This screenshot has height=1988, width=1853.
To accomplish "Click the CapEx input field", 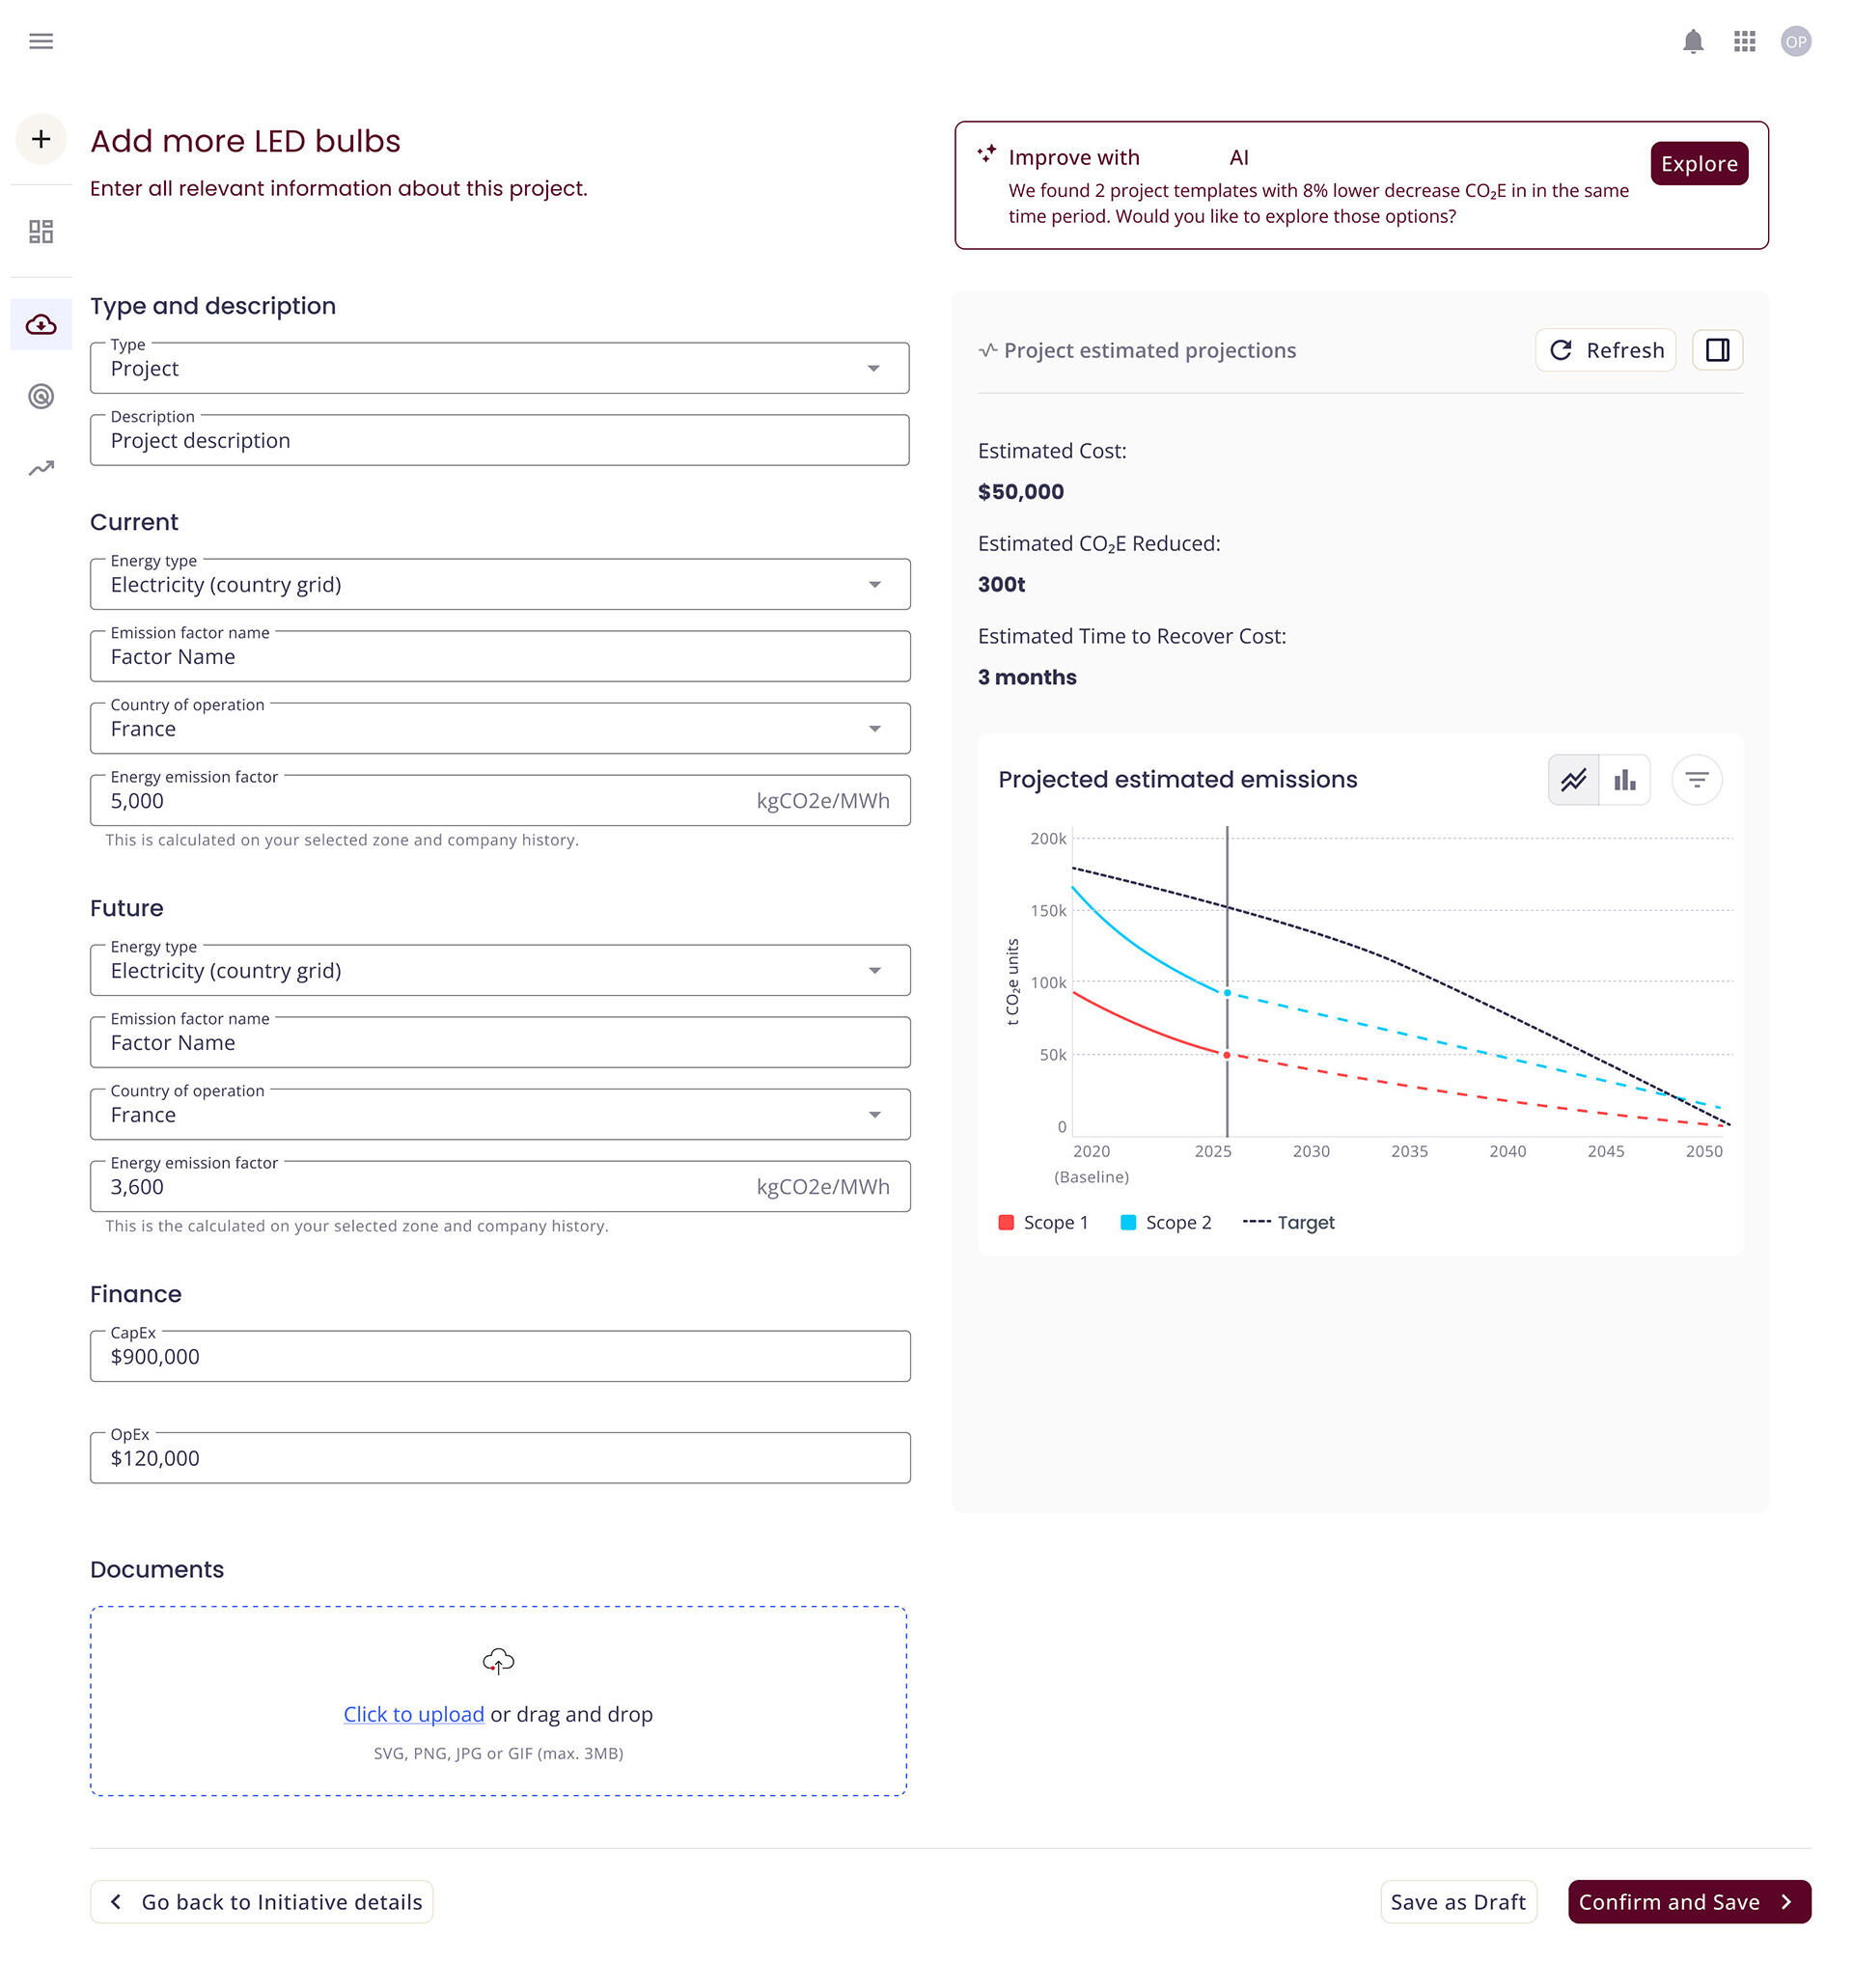I will pyautogui.click(x=499, y=1357).
